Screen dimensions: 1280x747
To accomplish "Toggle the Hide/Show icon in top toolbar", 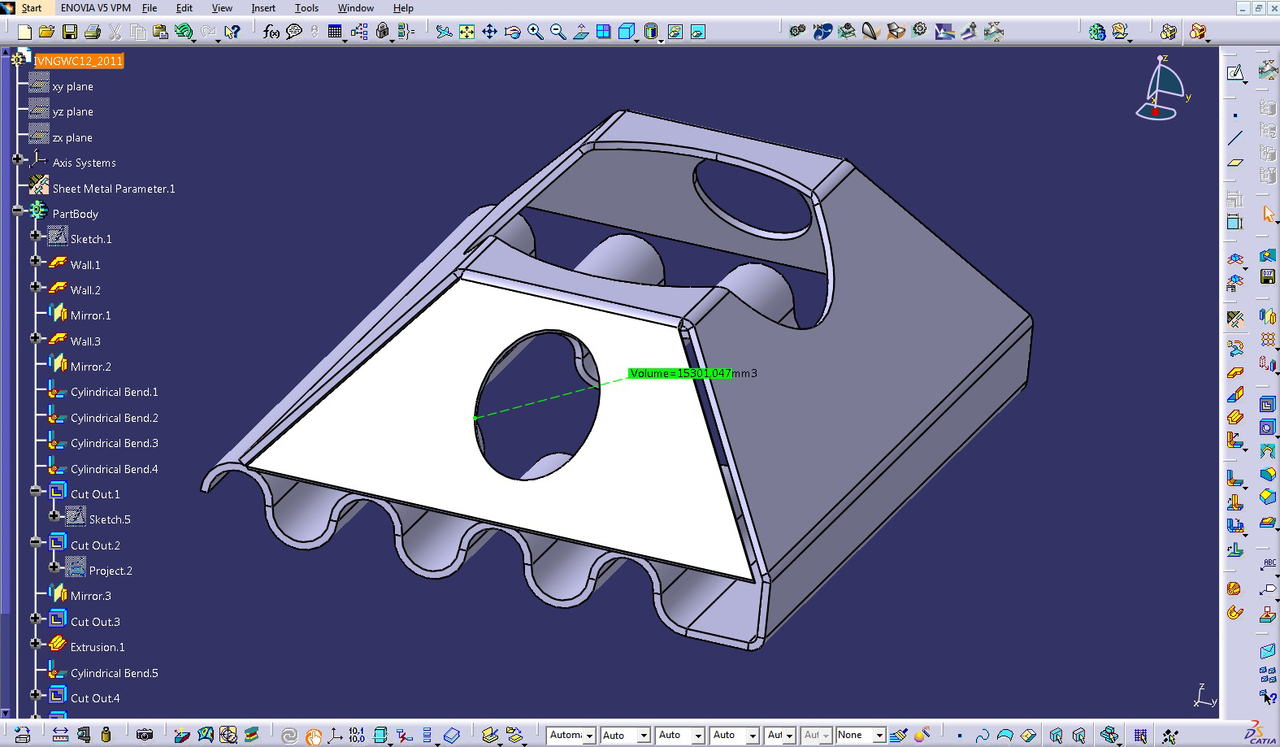I will 674,32.
